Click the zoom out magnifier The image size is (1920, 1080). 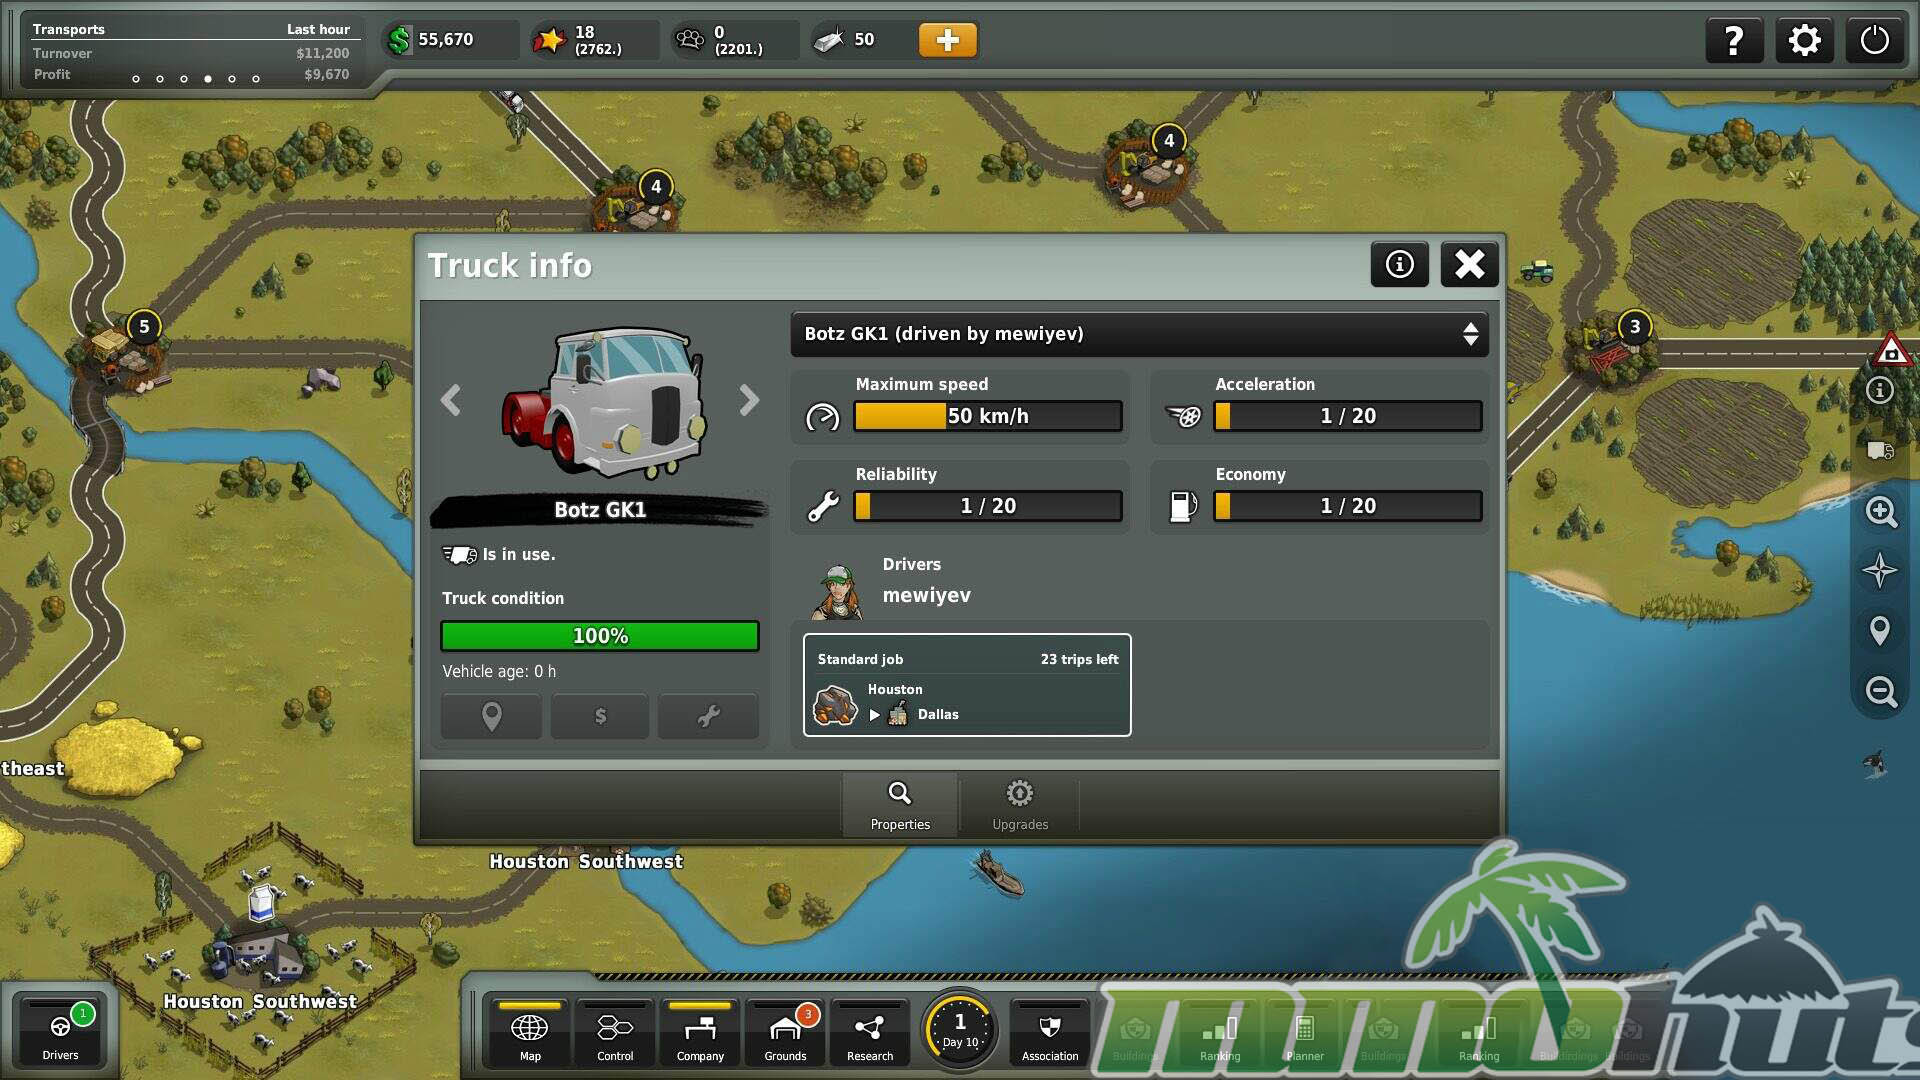point(1880,691)
